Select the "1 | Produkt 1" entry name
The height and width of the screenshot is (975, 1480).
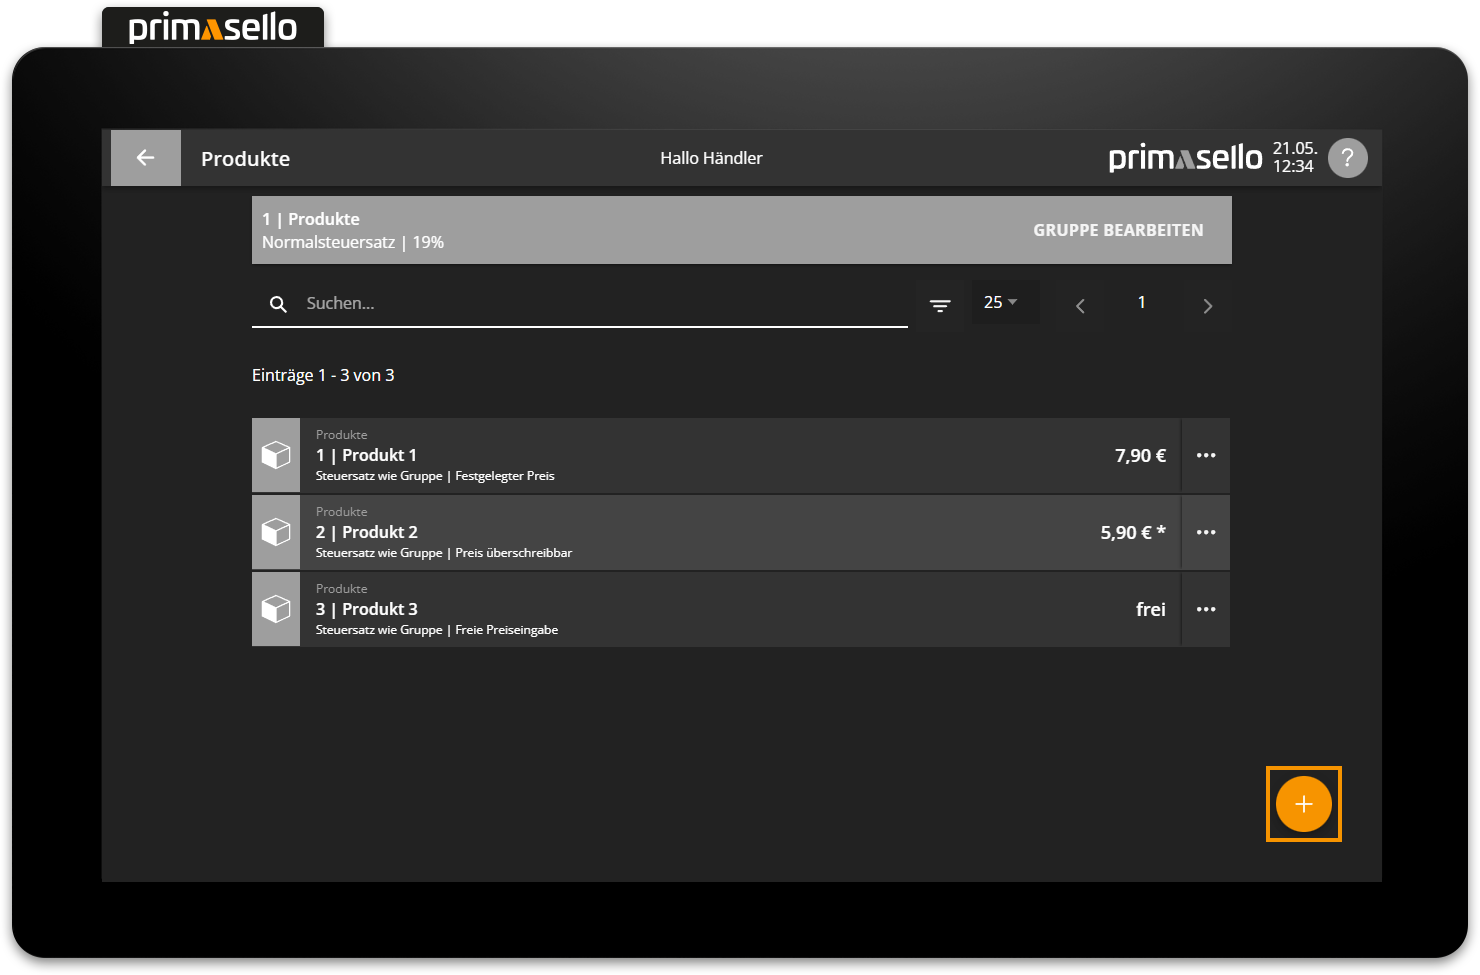(366, 456)
